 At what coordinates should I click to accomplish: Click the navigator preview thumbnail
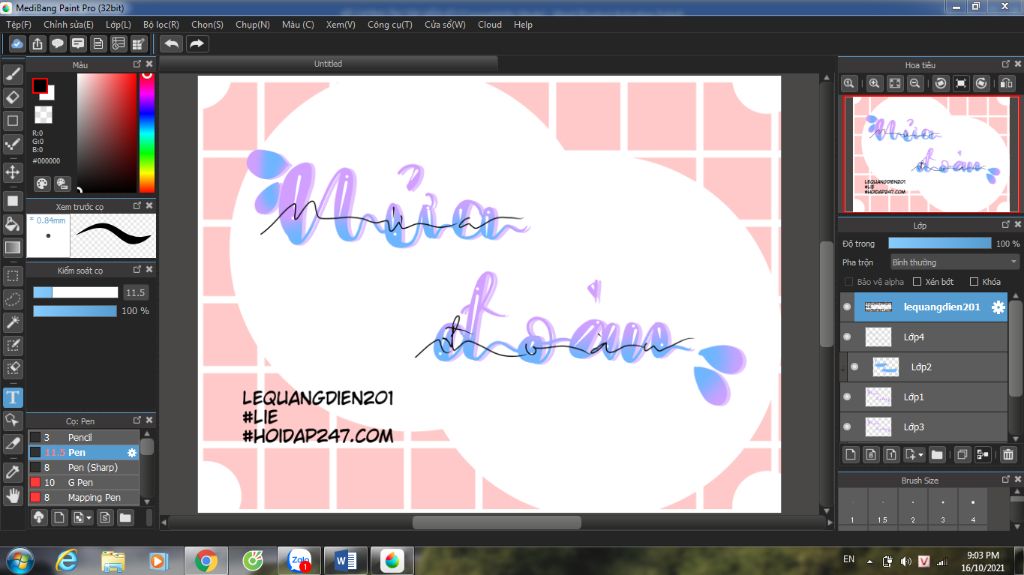(930, 154)
